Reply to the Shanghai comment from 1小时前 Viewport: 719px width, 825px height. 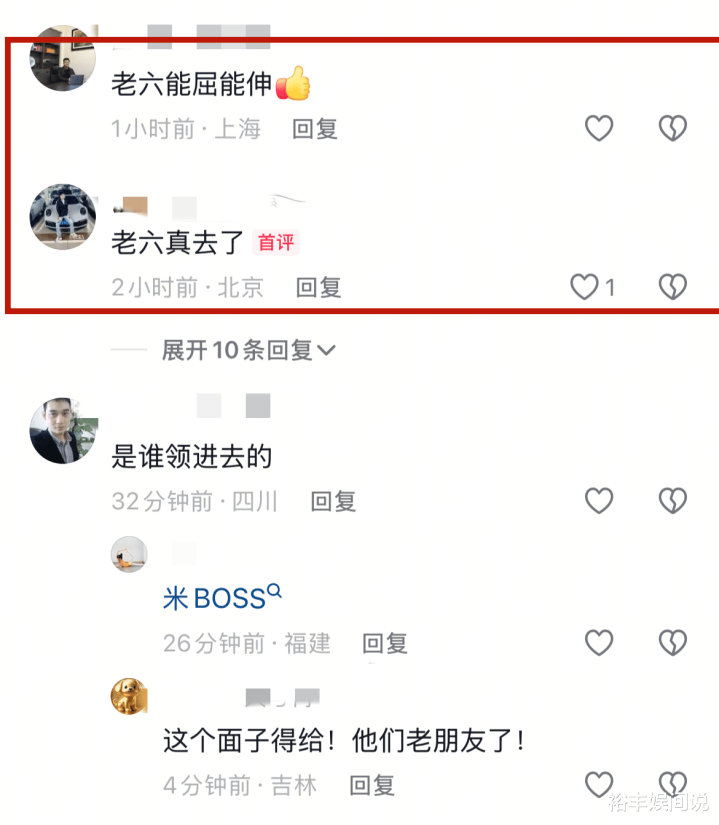(315, 129)
